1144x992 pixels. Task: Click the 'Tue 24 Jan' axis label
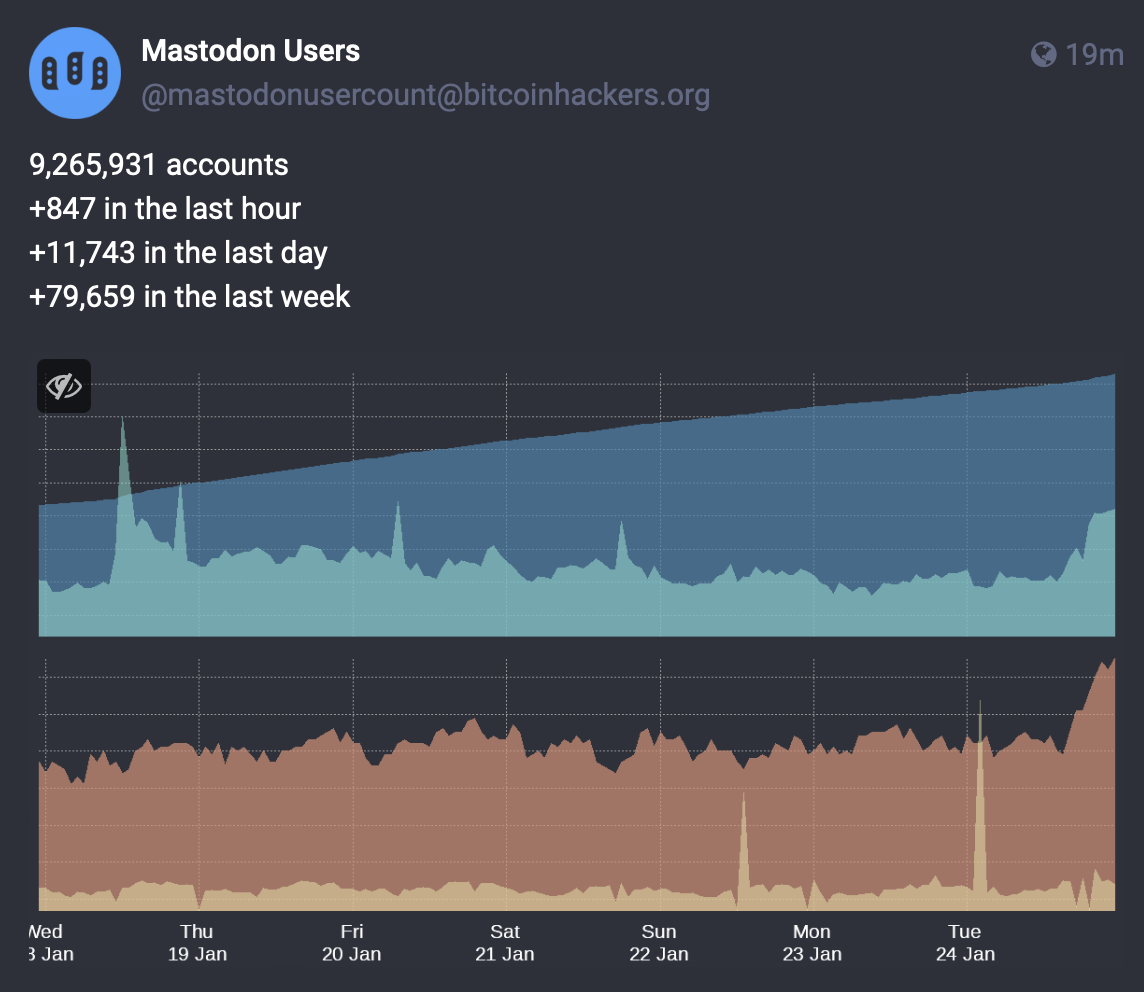click(x=965, y=942)
